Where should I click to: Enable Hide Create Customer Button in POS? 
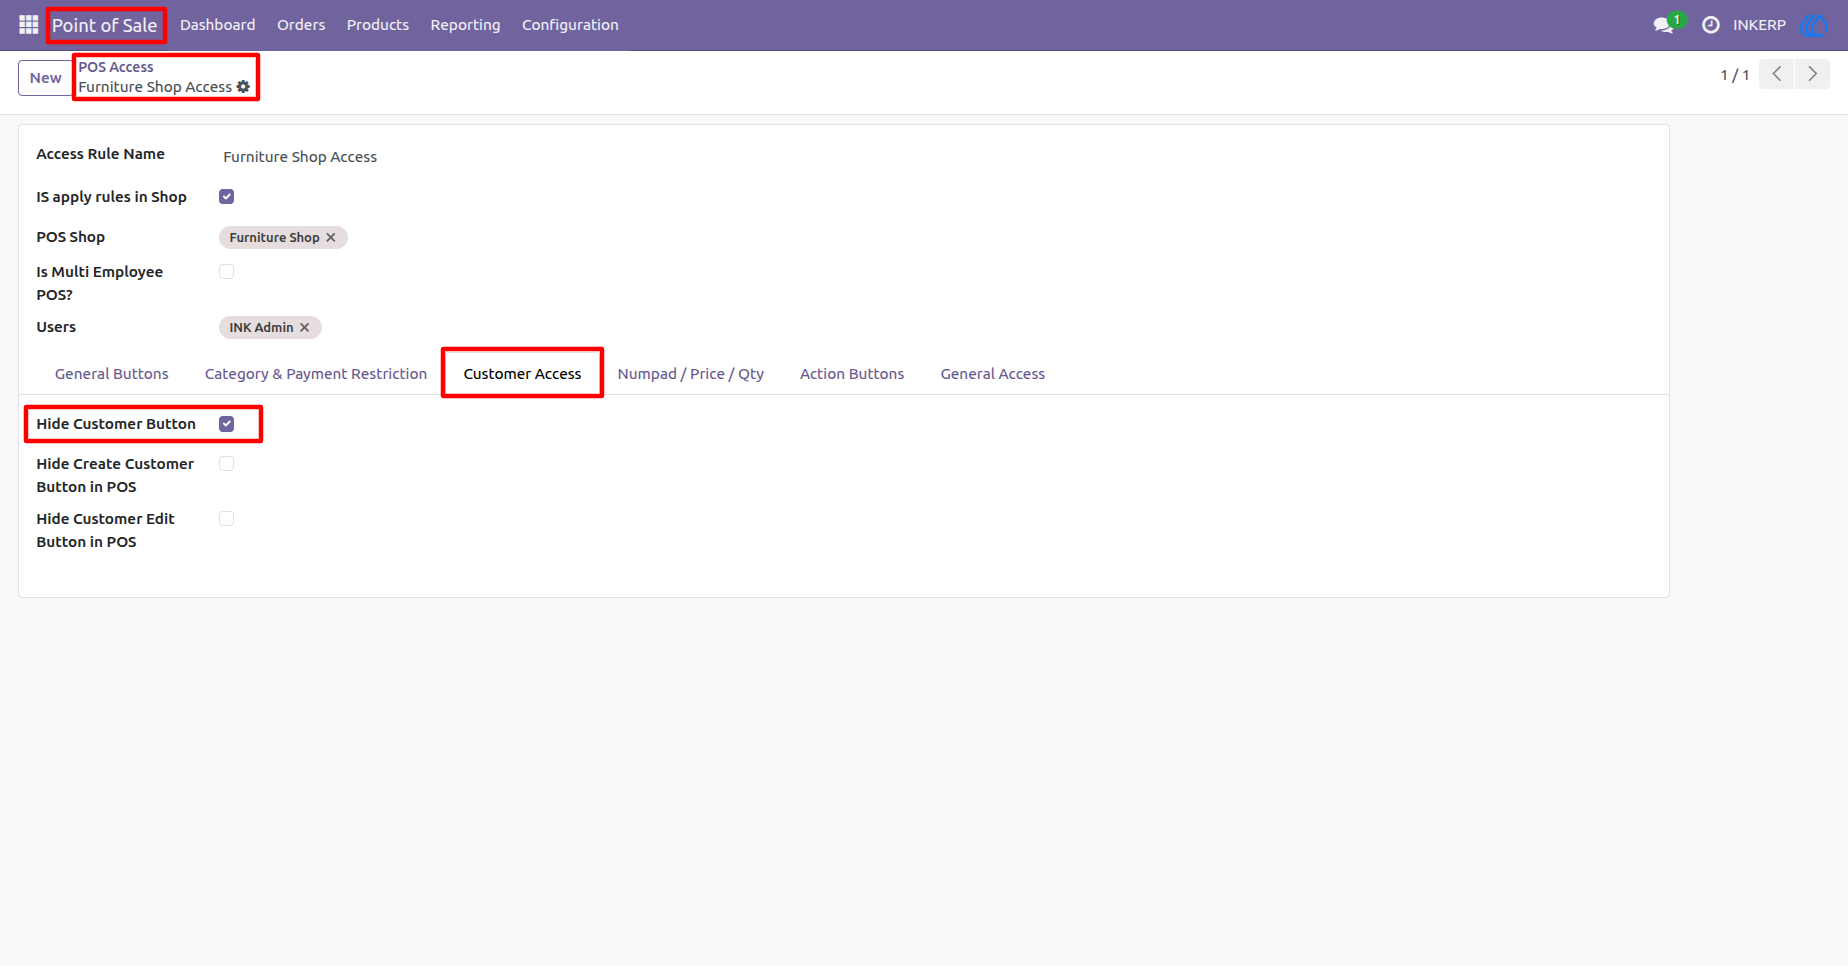tap(227, 464)
